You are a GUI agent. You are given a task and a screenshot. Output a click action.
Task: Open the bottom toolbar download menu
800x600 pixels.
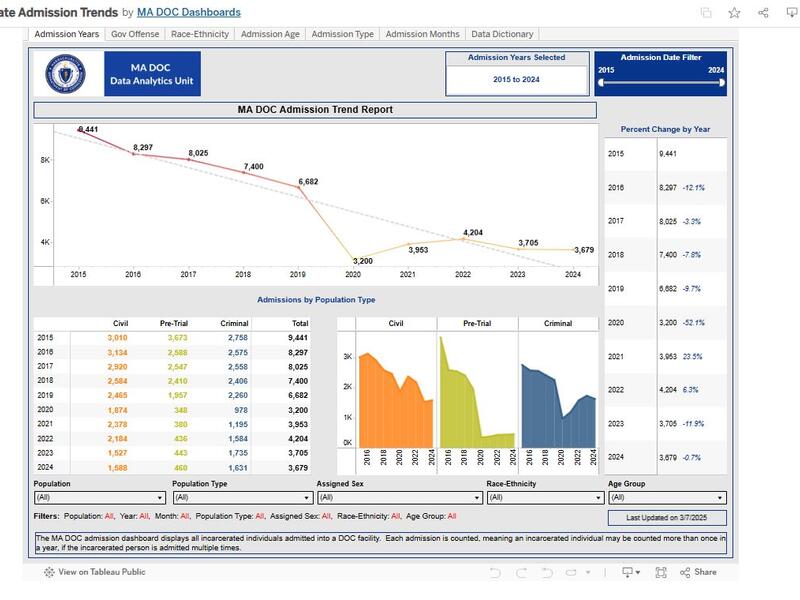(x=630, y=572)
